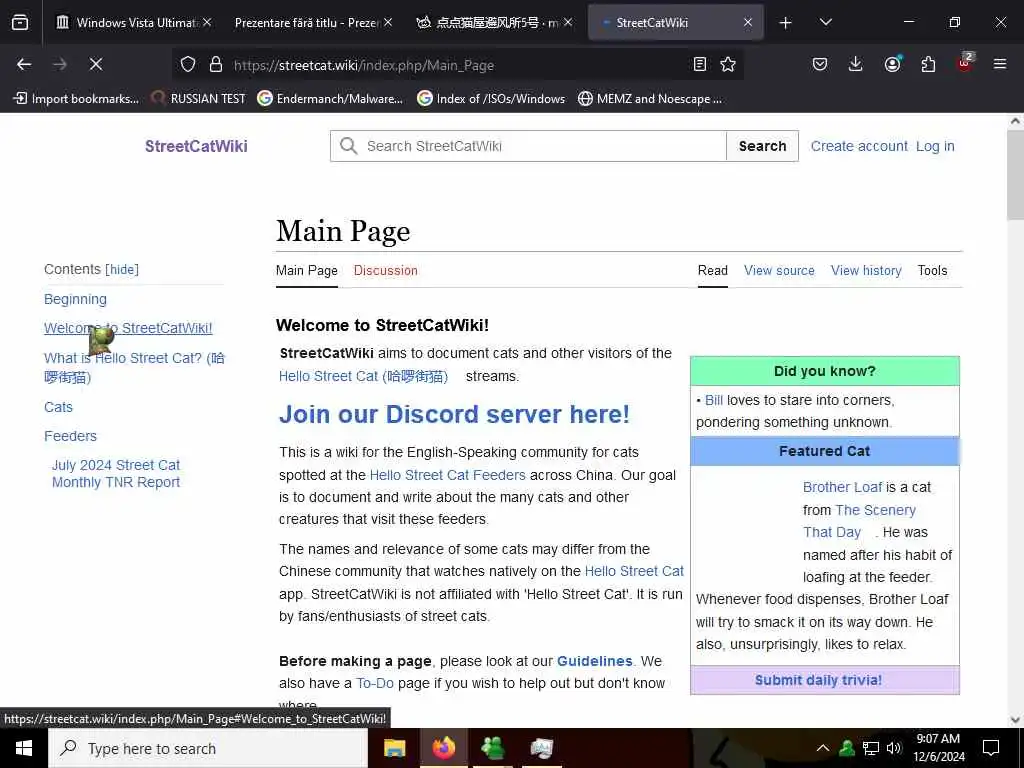Jump to Cats section in contents
The width and height of the screenshot is (1024, 768).
(58, 407)
